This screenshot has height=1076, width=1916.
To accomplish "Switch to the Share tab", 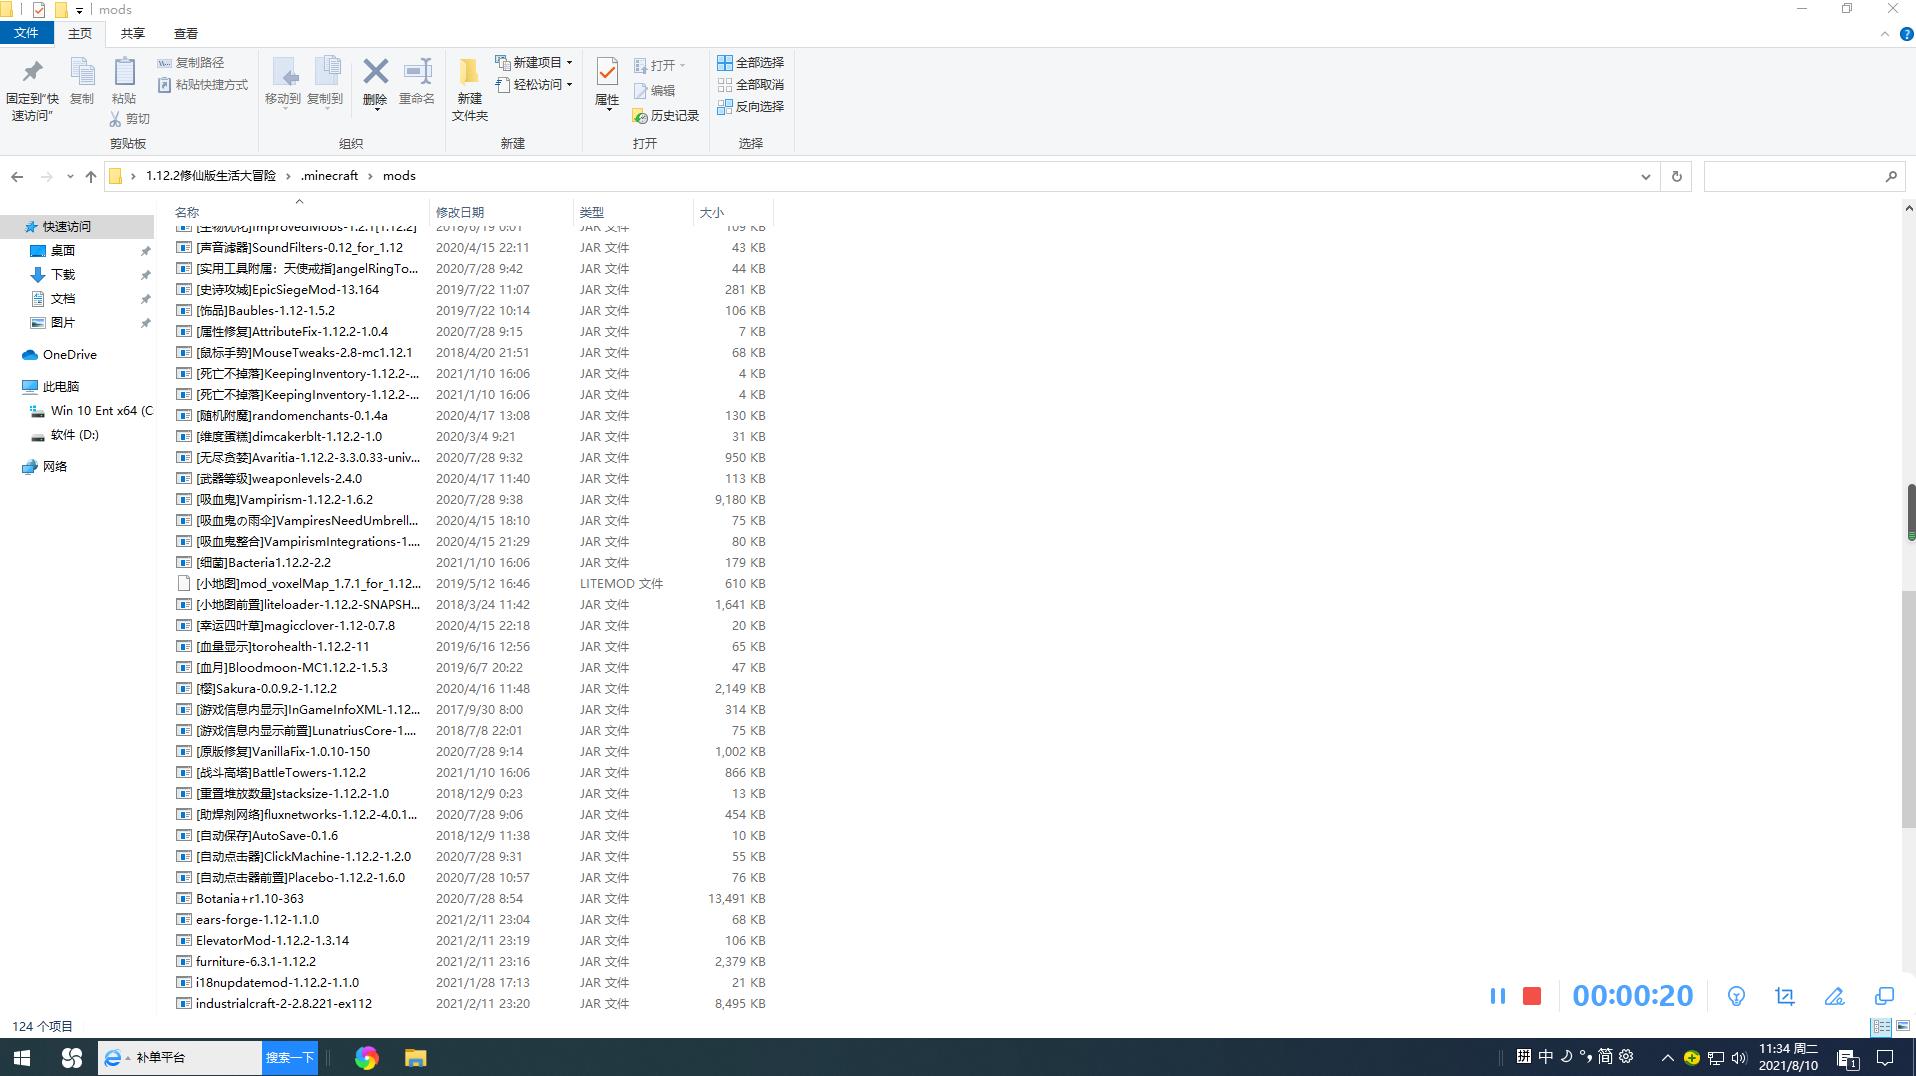I will [132, 33].
